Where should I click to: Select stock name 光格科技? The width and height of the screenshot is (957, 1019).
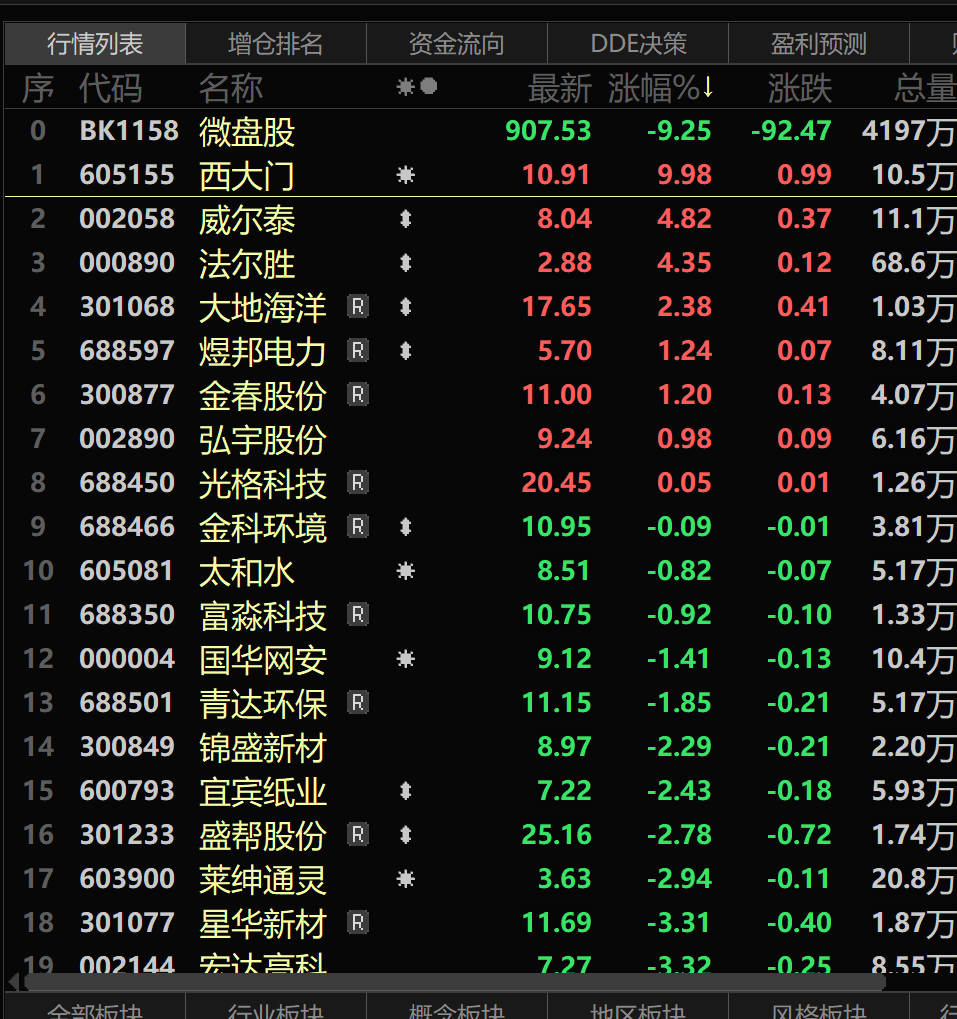pyautogui.click(x=262, y=484)
